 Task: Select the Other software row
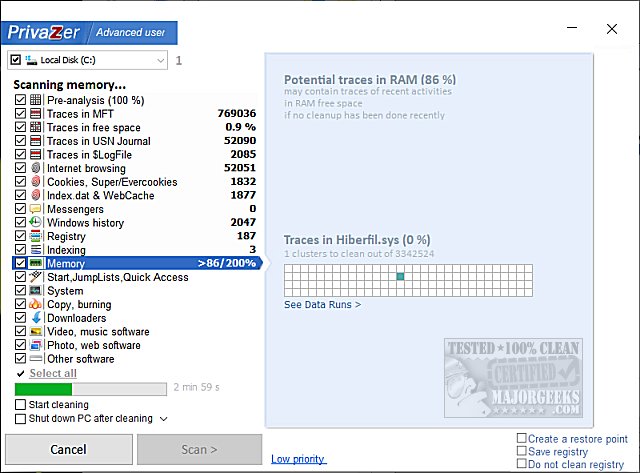click(136, 359)
